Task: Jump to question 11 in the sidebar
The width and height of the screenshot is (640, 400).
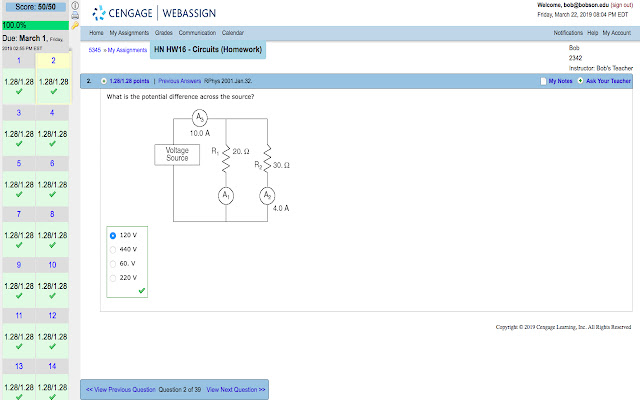Action: click(19, 316)
